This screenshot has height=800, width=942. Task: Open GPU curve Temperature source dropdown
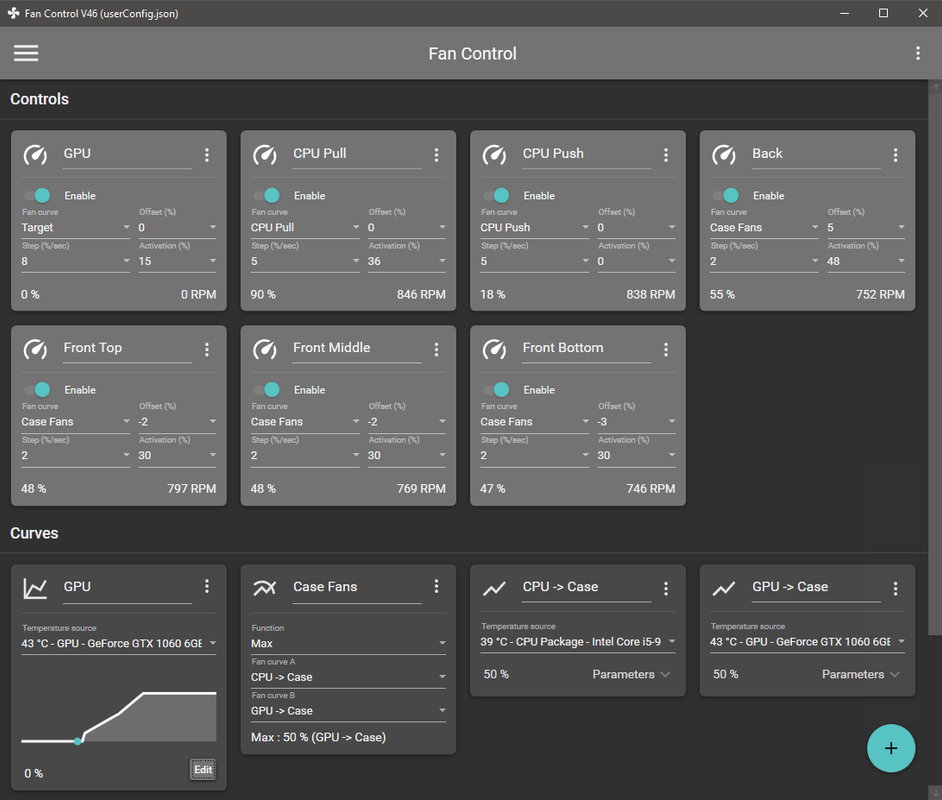click(119, 643)
